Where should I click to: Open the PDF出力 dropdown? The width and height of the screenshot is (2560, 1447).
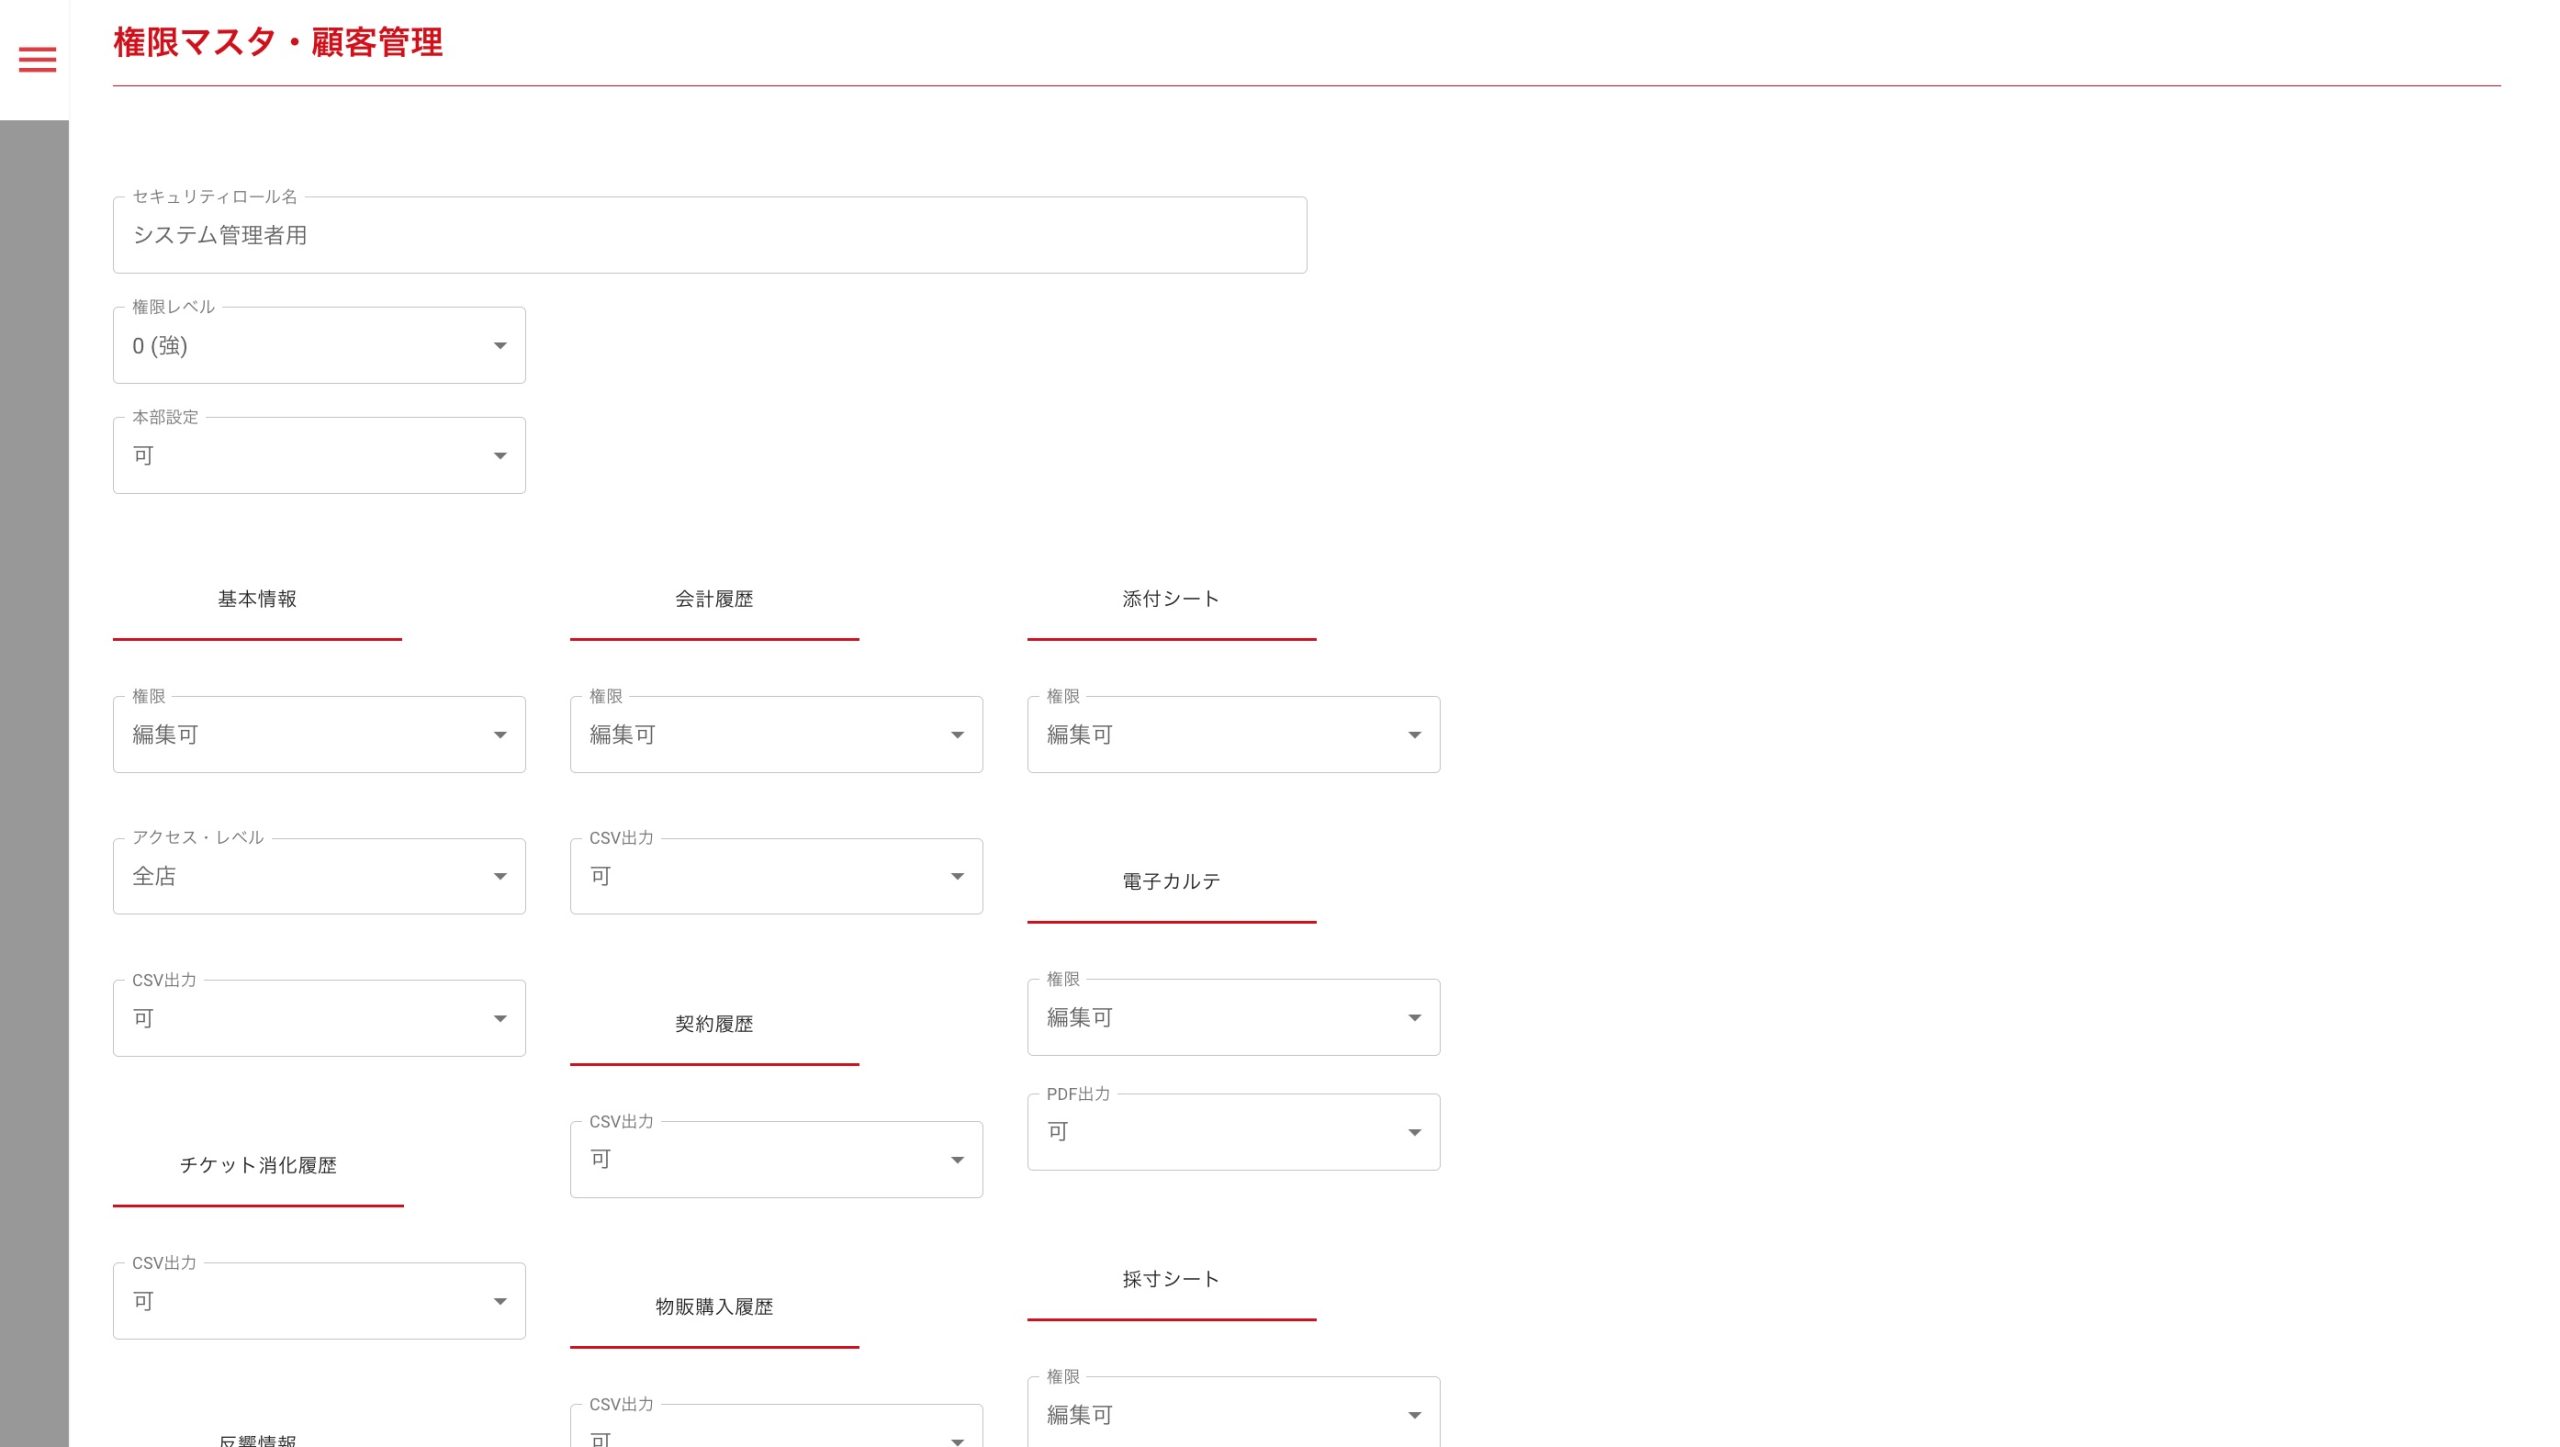pyautogui.click(x=1233, y=1132)
